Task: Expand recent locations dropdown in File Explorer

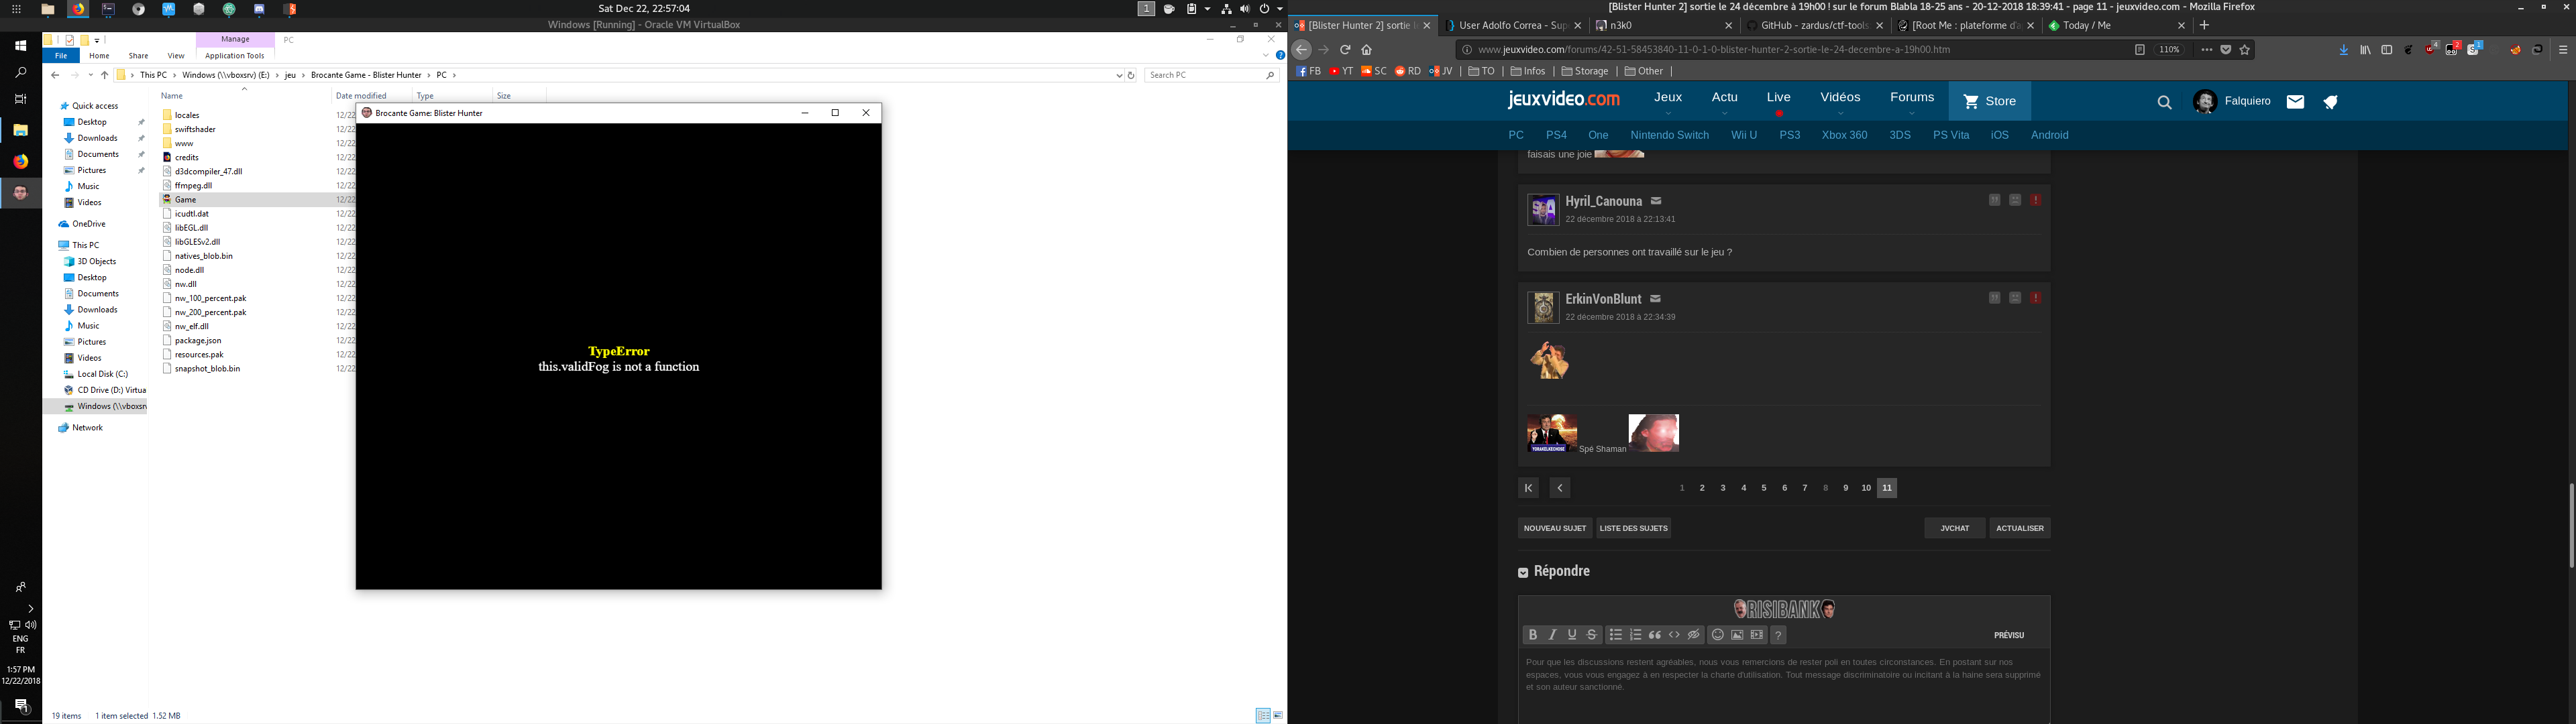Action: click(x=91, y=75)
